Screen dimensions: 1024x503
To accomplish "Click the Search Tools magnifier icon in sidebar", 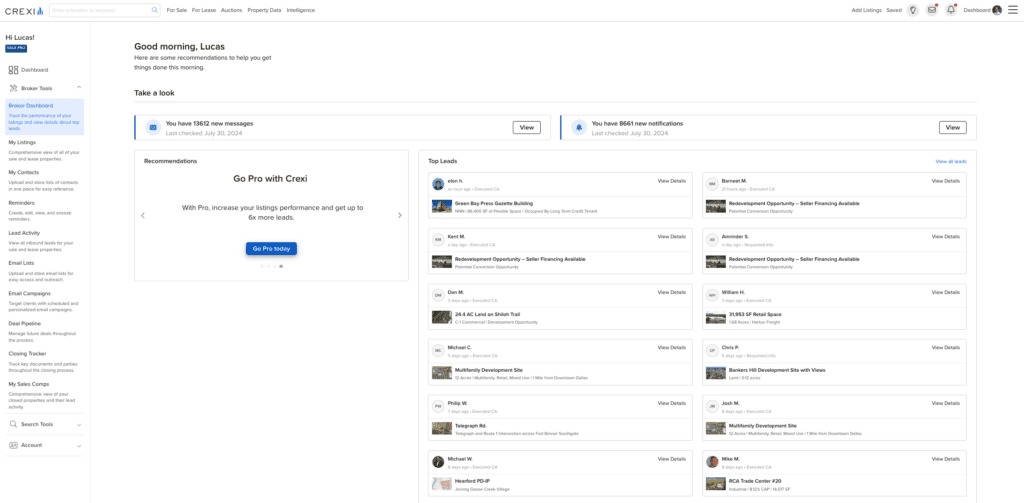I will (x=13, y=425).
